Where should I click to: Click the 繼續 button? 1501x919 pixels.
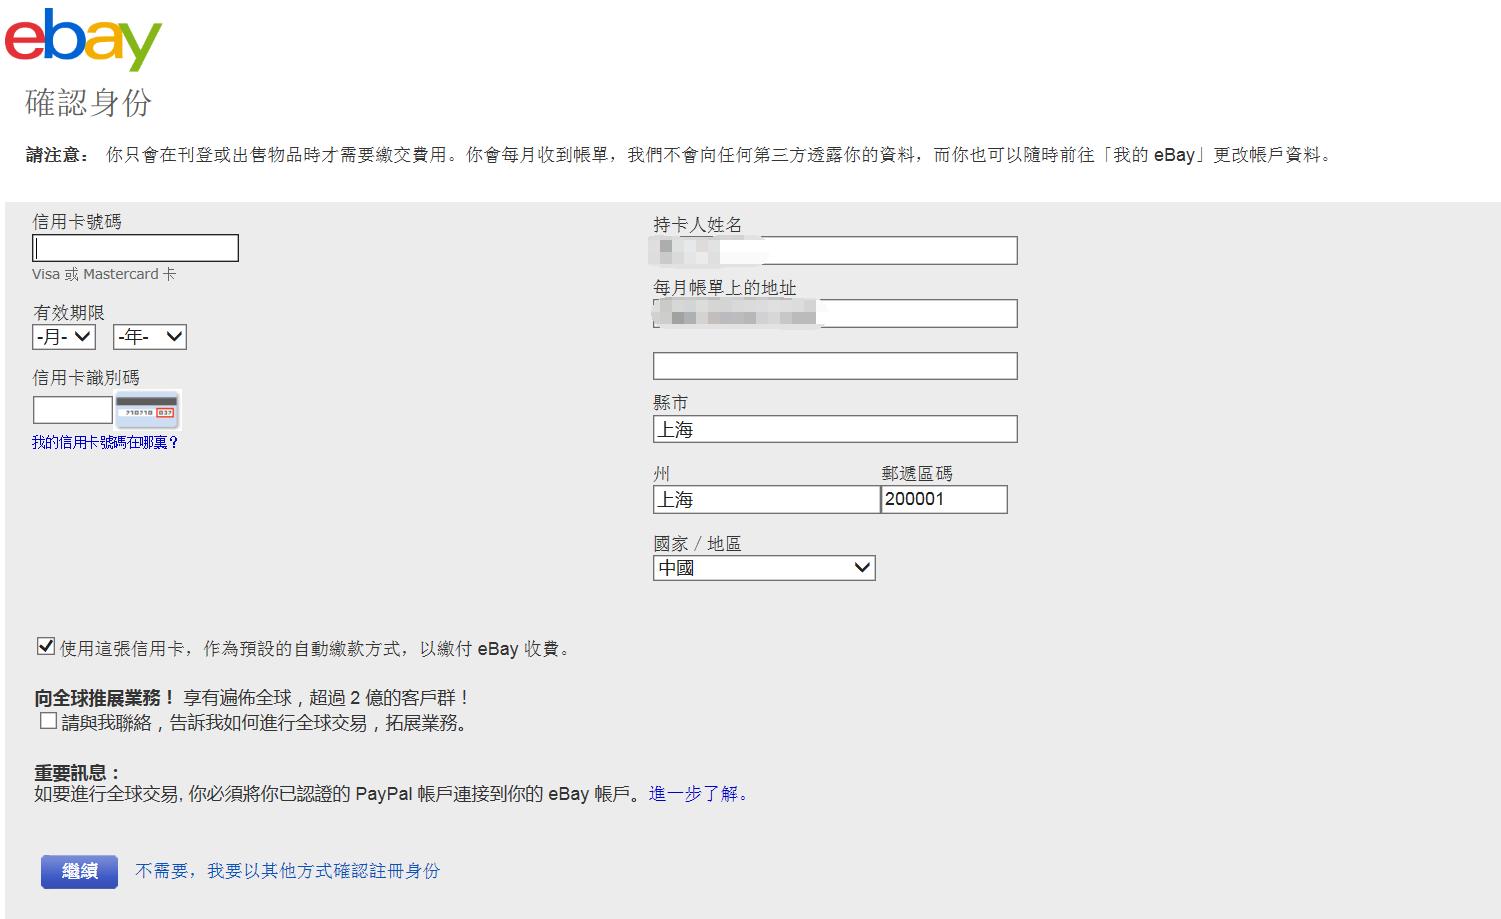(79, 871)
